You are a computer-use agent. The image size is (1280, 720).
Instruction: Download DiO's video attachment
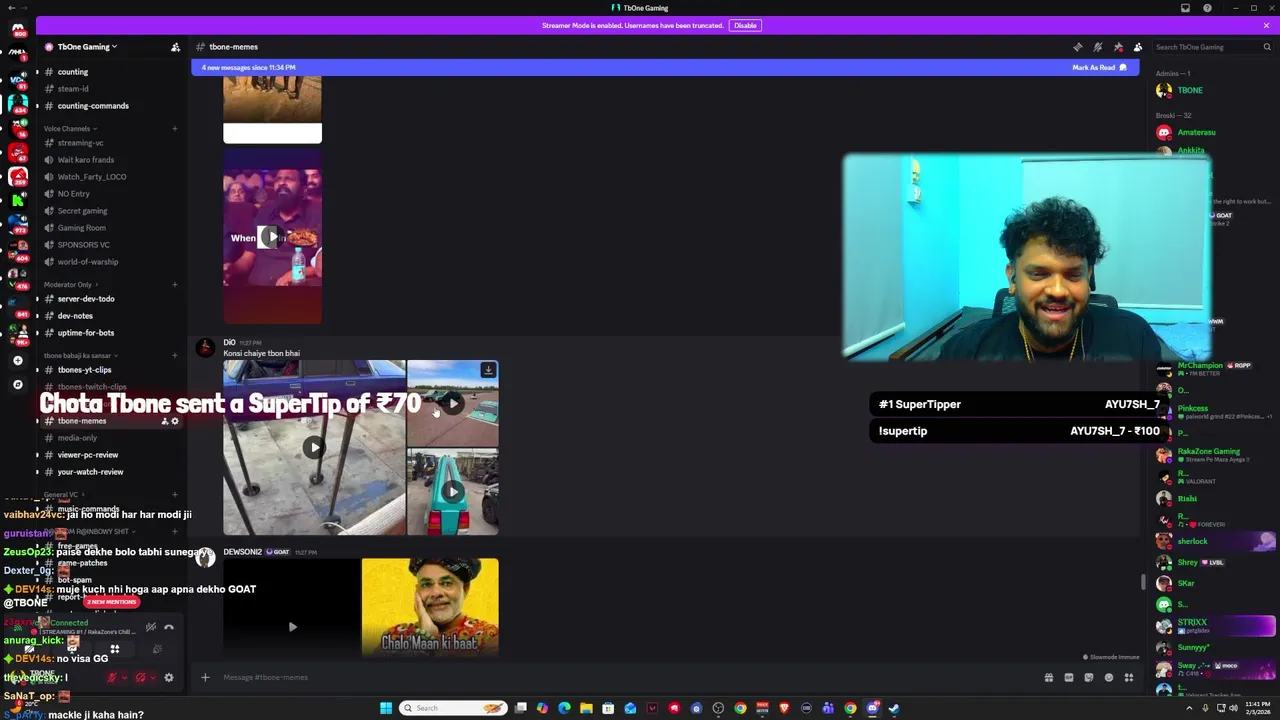(x=488, y=370)
